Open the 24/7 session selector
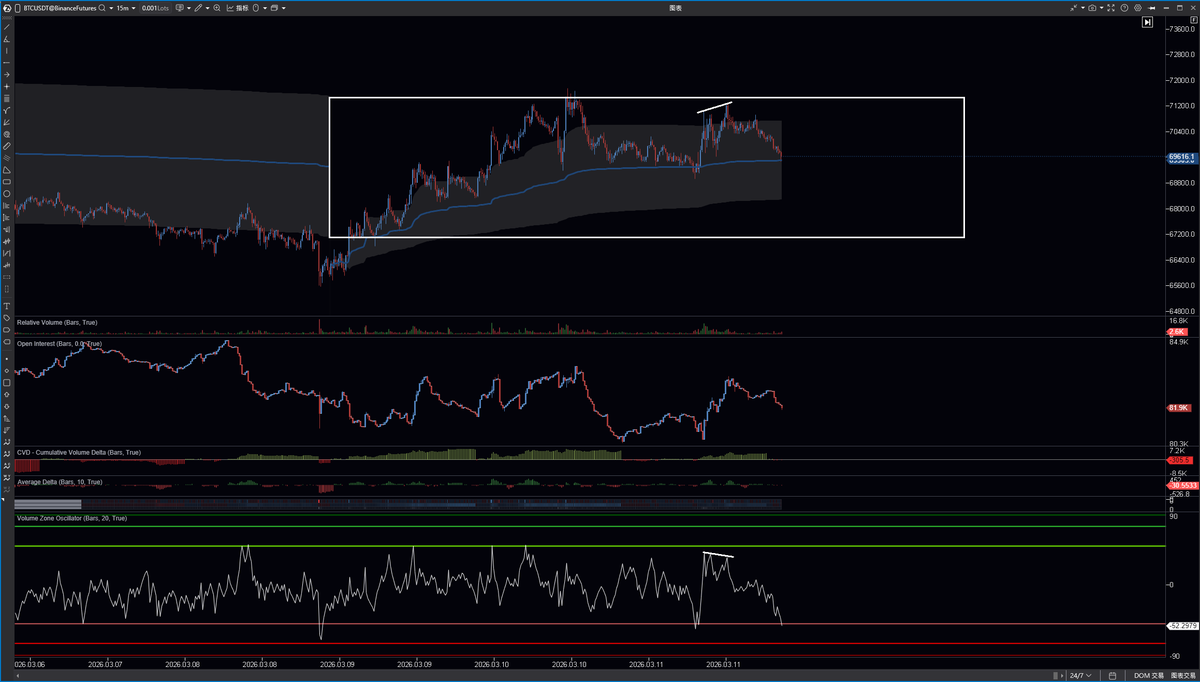Viewport: 1200px width, 682px height. [x=1080, y=676]
